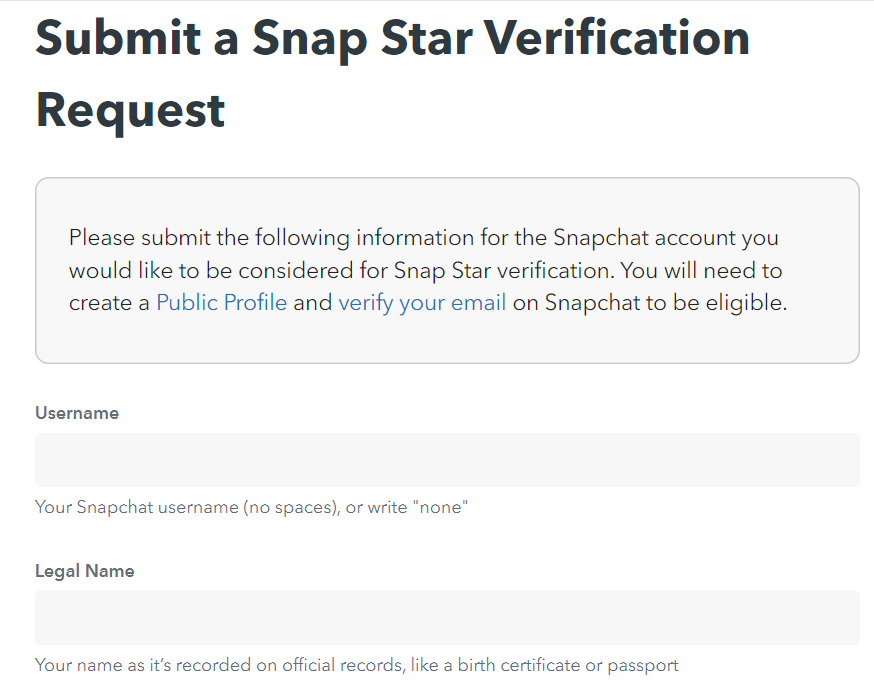Click into the Username input field
Image resolution: width=874 pixels, height=700 pixels.
447,460
